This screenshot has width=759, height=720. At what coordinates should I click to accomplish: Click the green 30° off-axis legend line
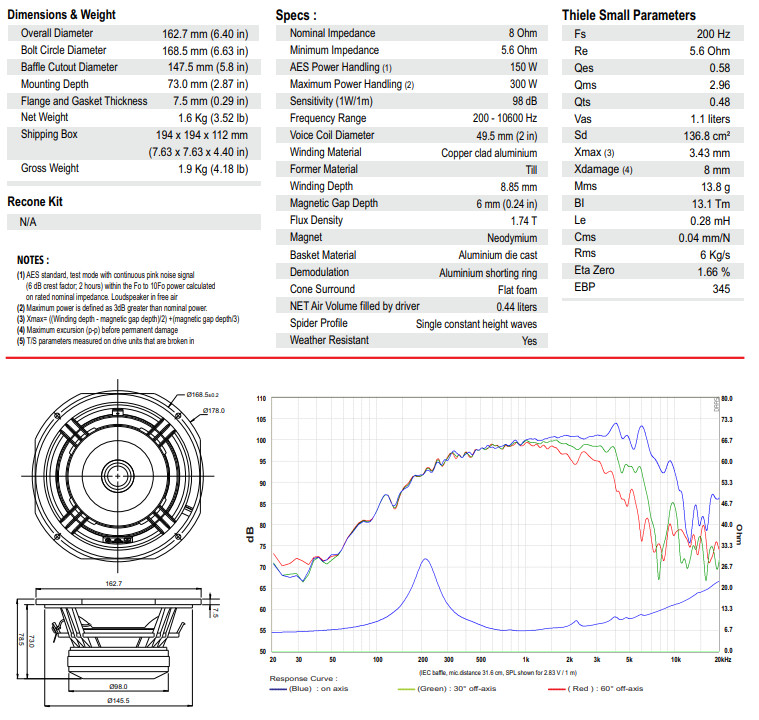click(x=406, y=689)
